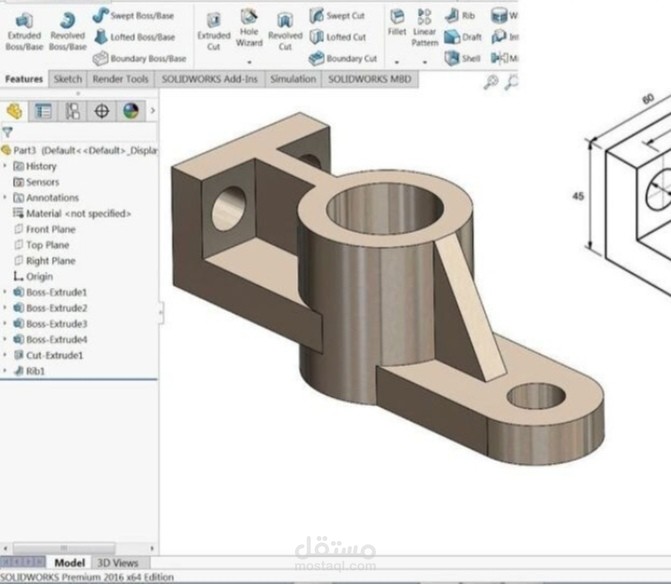Click scroll right arrow under feature tree
The image size is (671, 585).
[152, 548]
